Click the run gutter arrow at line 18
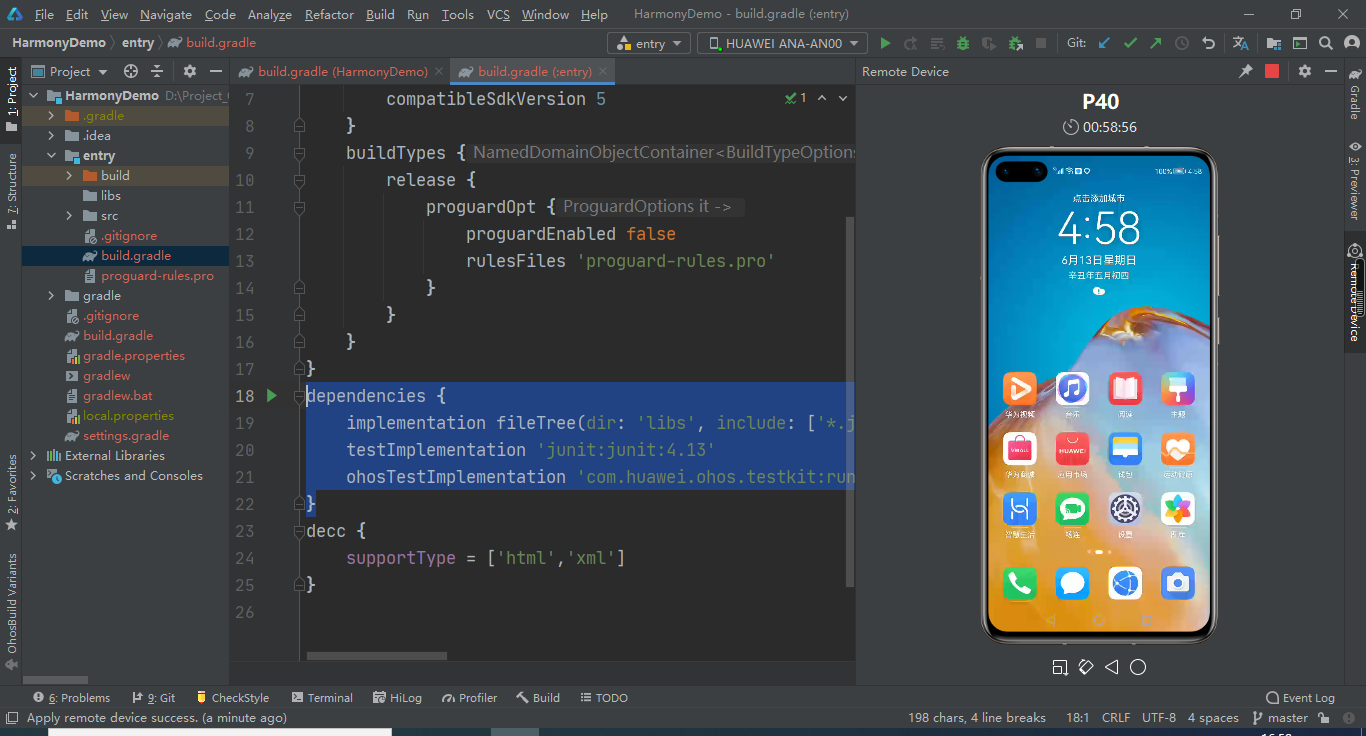The image size is (1366, 736). click(272, 396)
